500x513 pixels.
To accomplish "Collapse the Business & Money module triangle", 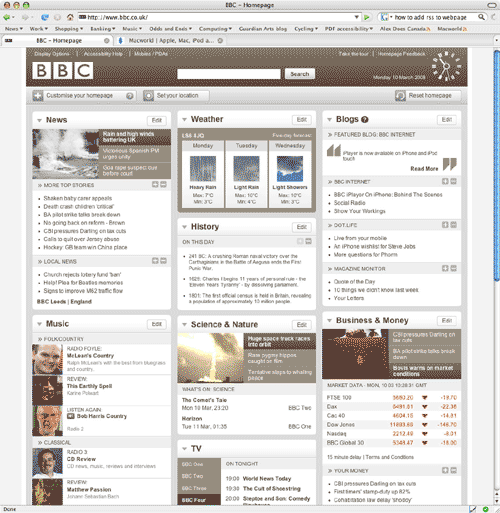I will coord(329,320).
